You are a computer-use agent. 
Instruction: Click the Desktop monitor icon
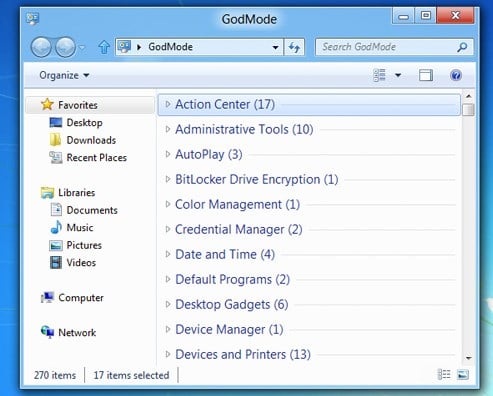pos(56,123)
